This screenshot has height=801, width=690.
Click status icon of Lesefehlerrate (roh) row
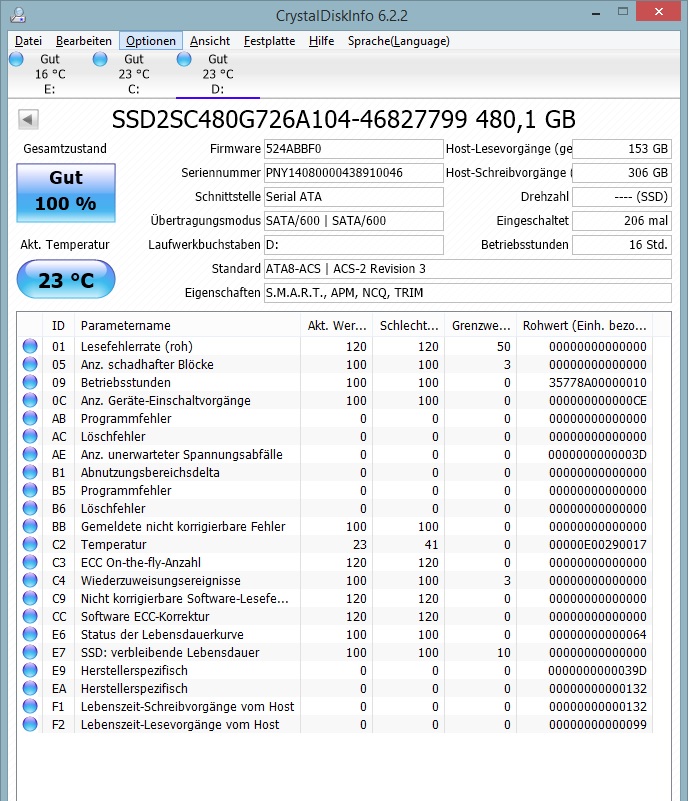30,346
